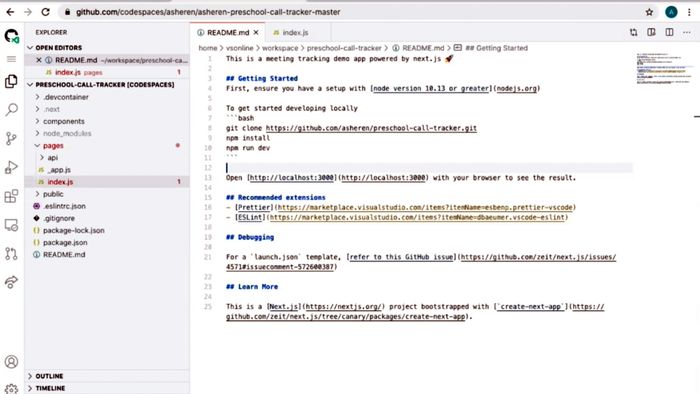Click the open changes icon in editor toolbar
Viewport: 700px width, 394px height.
[633, 32]
